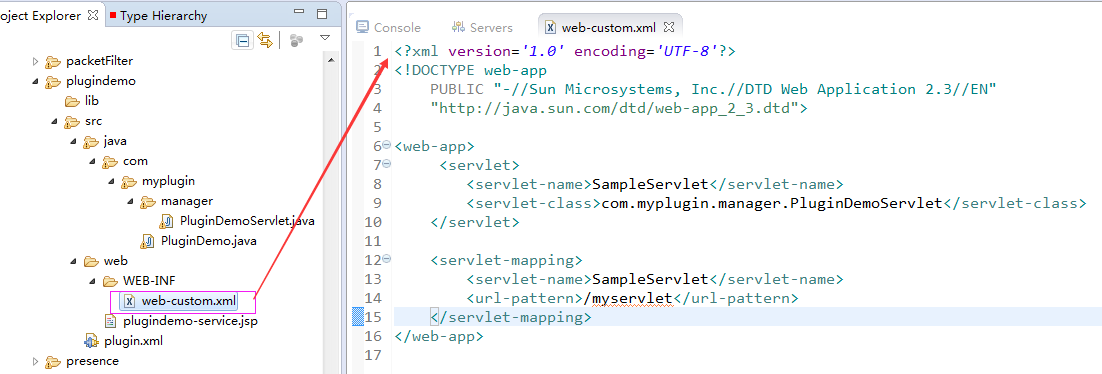Click the DTD URL string on line 4
The width and height of the screenshot is (1102, 374).
[x=614, y=108]
